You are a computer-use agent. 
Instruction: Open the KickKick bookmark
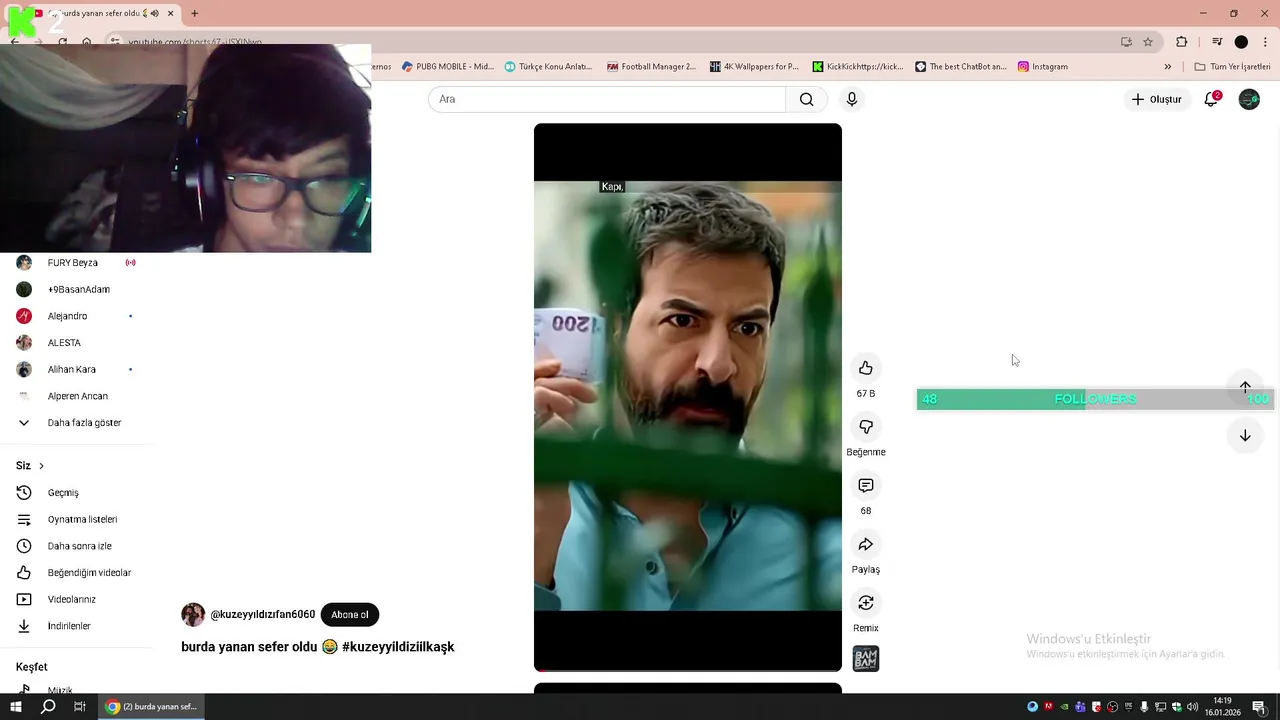pos(858,67)
